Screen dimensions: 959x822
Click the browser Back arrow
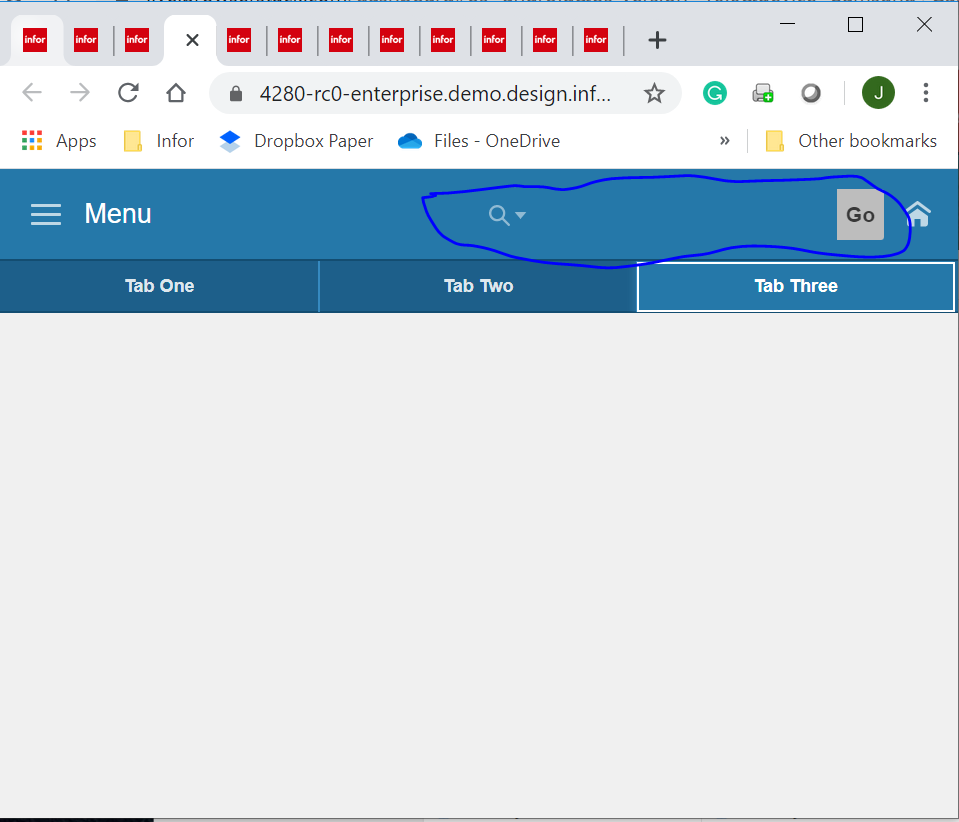(32, 93)
